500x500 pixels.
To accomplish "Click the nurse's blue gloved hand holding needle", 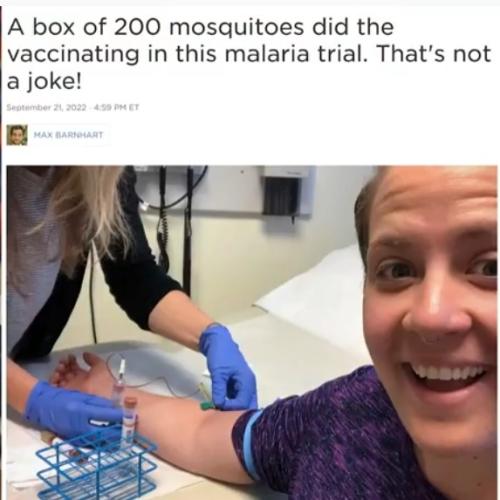I will pos(228,368).
